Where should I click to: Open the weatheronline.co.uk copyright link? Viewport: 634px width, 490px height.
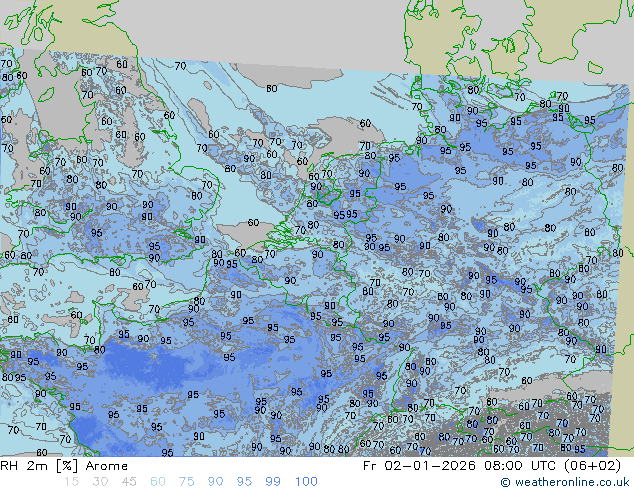pyautogui.click(x=565, y=482)
